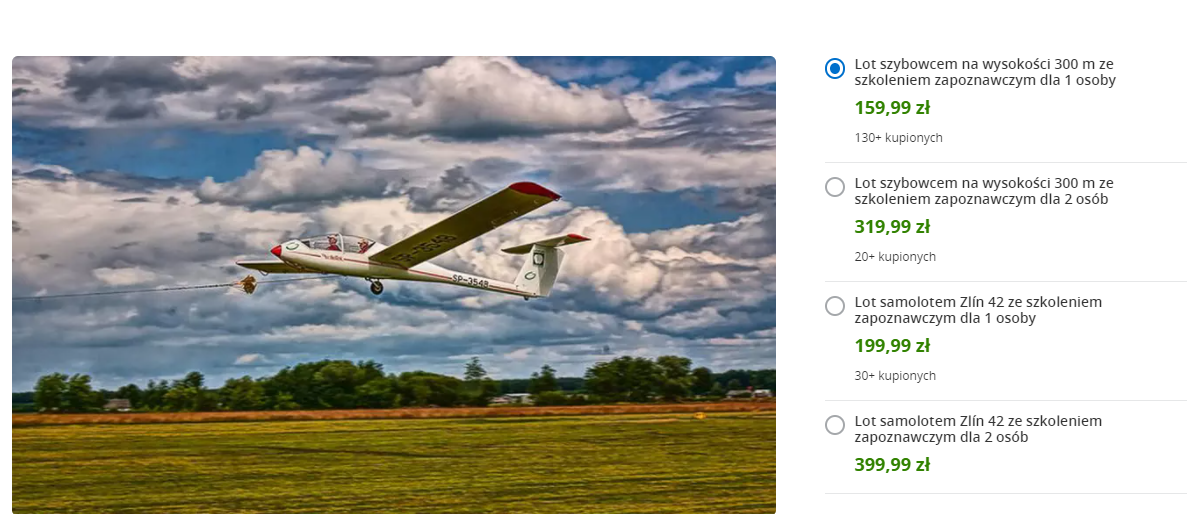
Task: Click the glider's tail fin logo
Action: tap(538, 258)
